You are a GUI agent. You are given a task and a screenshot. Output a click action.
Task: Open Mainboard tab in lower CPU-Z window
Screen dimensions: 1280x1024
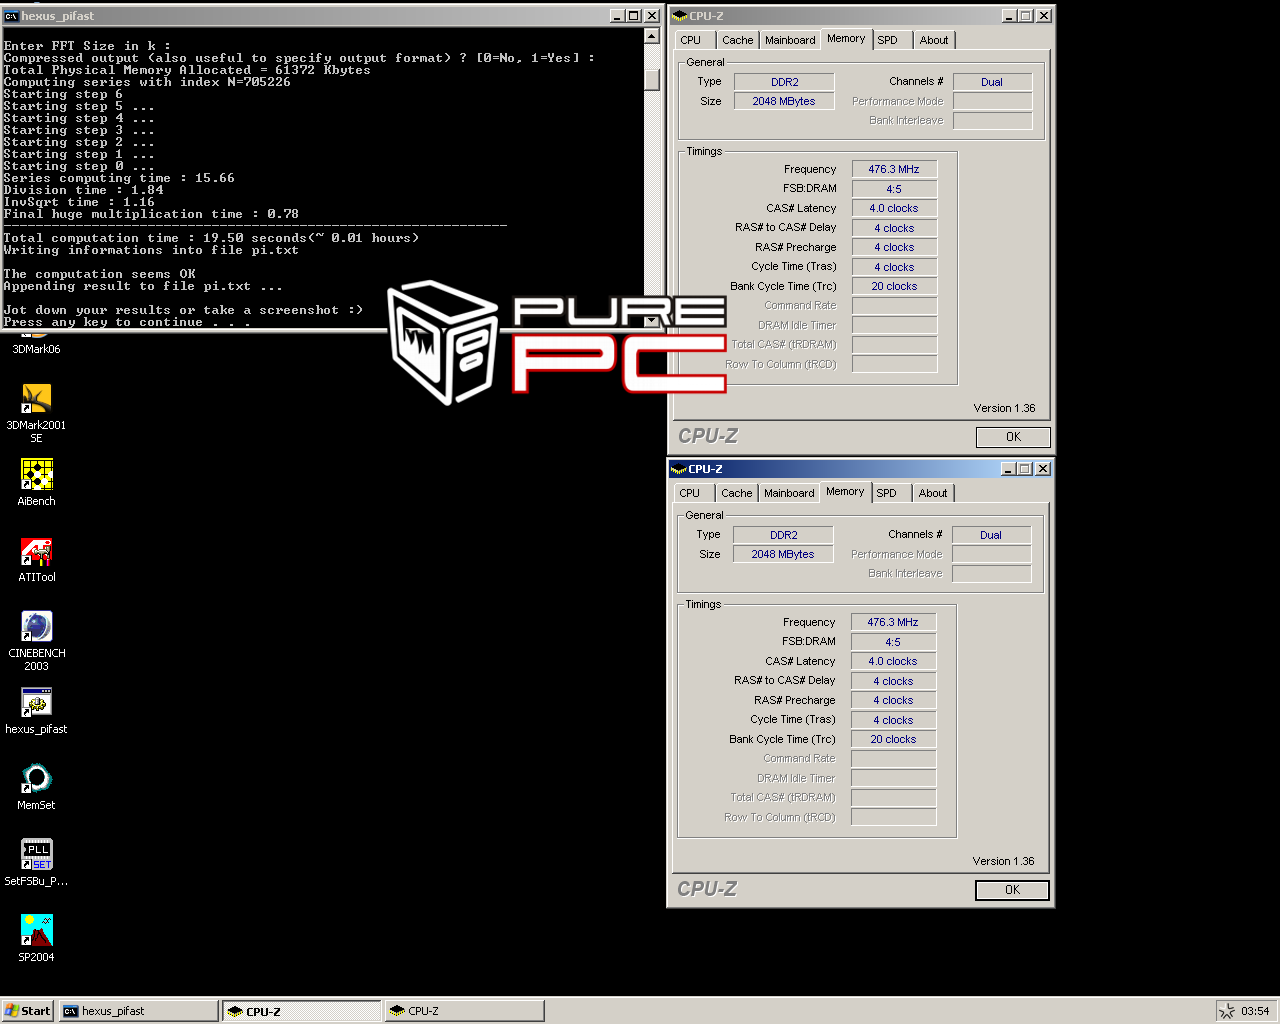coord(789,493)
